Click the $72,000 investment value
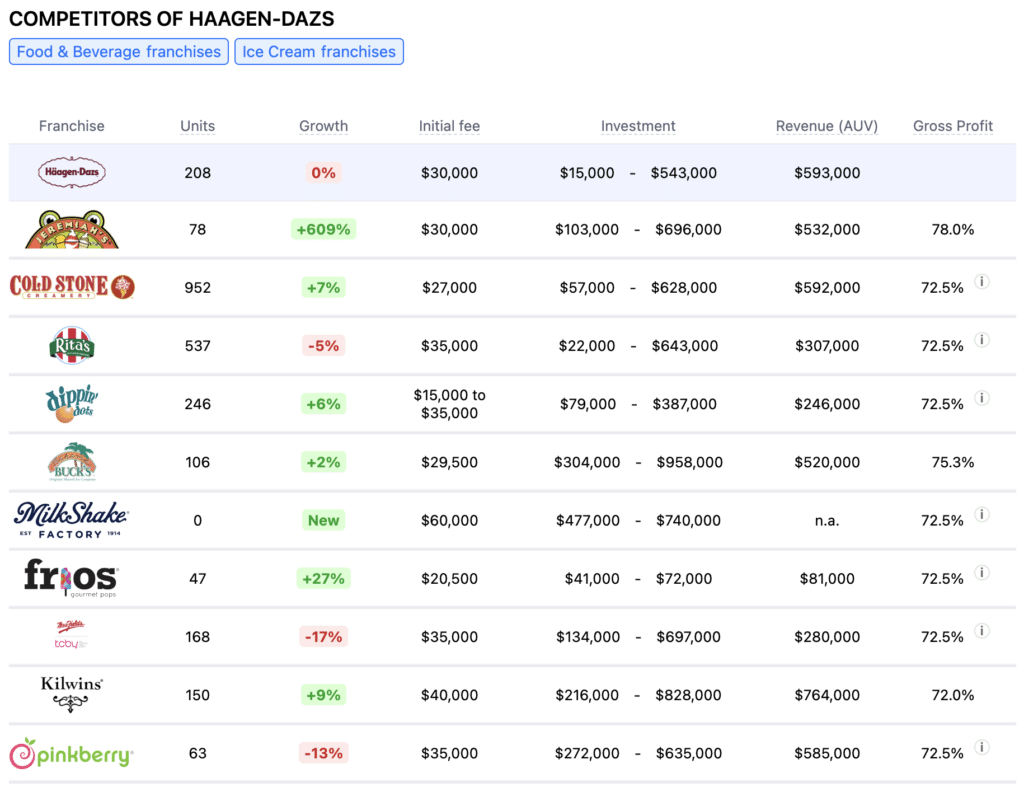Viewport: 1024px width, 797px height. [684, 578]
